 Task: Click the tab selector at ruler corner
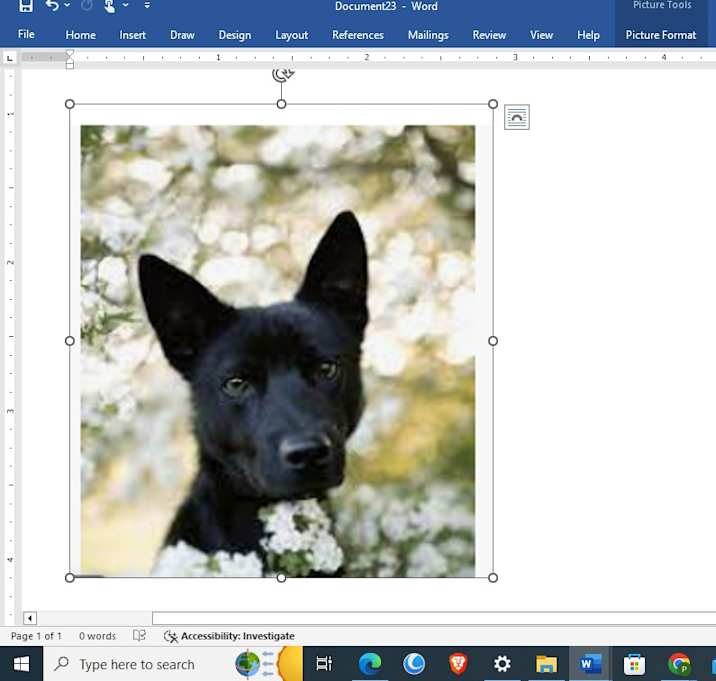click(10, 58)
